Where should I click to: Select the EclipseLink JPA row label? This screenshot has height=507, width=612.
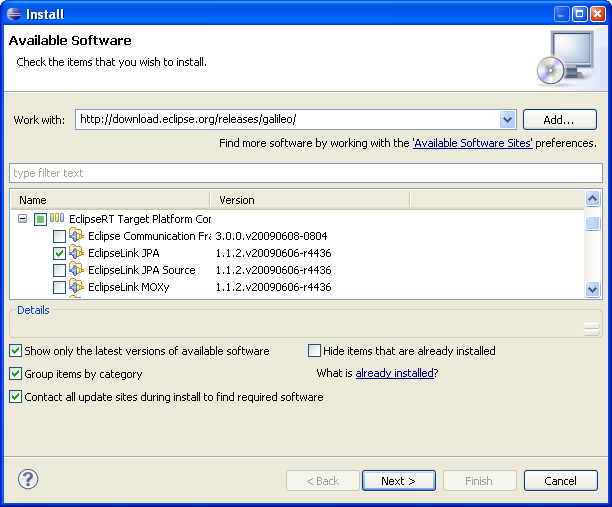click(x=124, y=253)
